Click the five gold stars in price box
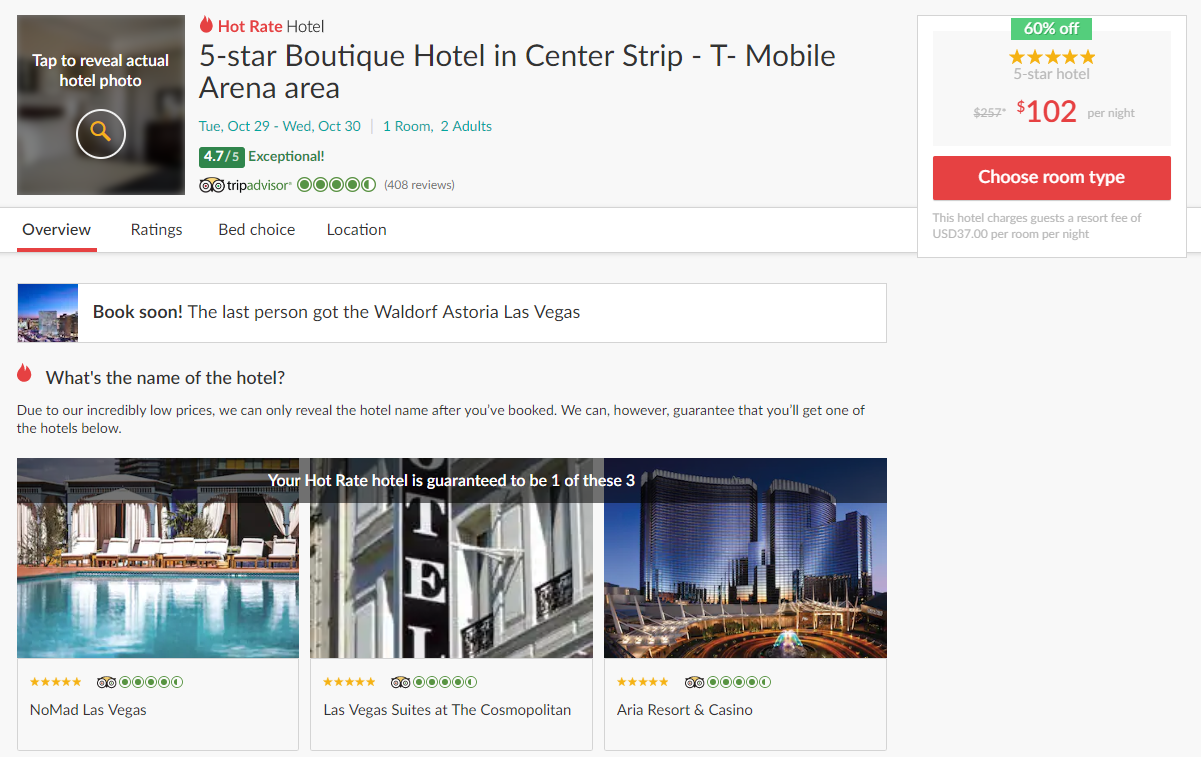The width and height of the screenshot is (1201, 757). tap(1052, 57)
